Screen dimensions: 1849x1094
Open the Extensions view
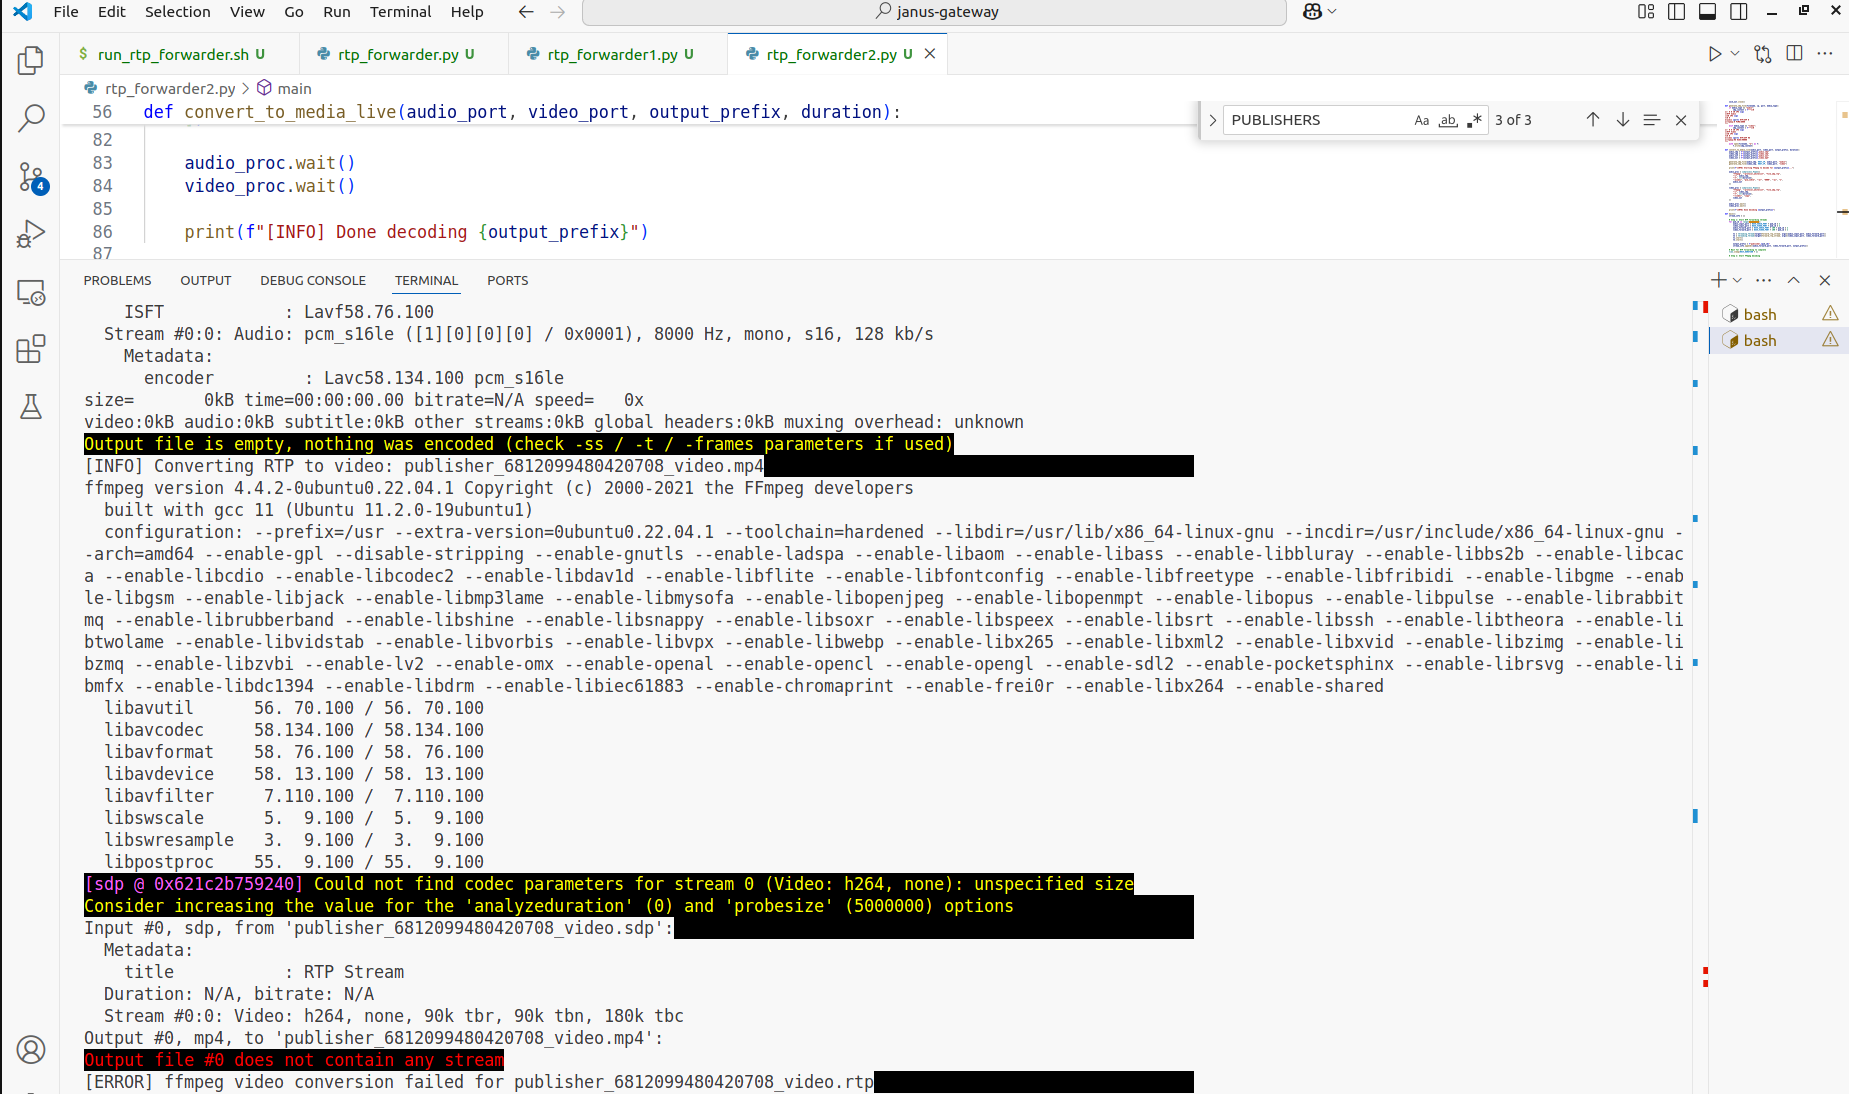[x=31, y=349]
